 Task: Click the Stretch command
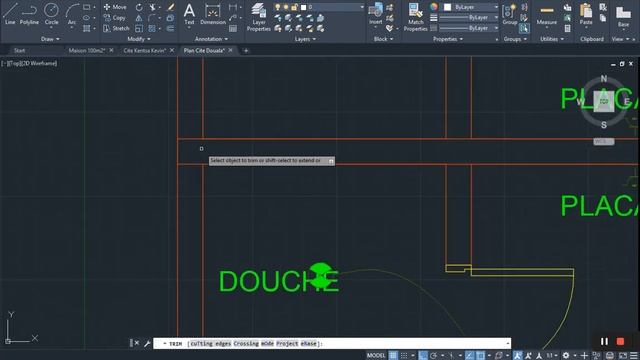tap(116, 29)
